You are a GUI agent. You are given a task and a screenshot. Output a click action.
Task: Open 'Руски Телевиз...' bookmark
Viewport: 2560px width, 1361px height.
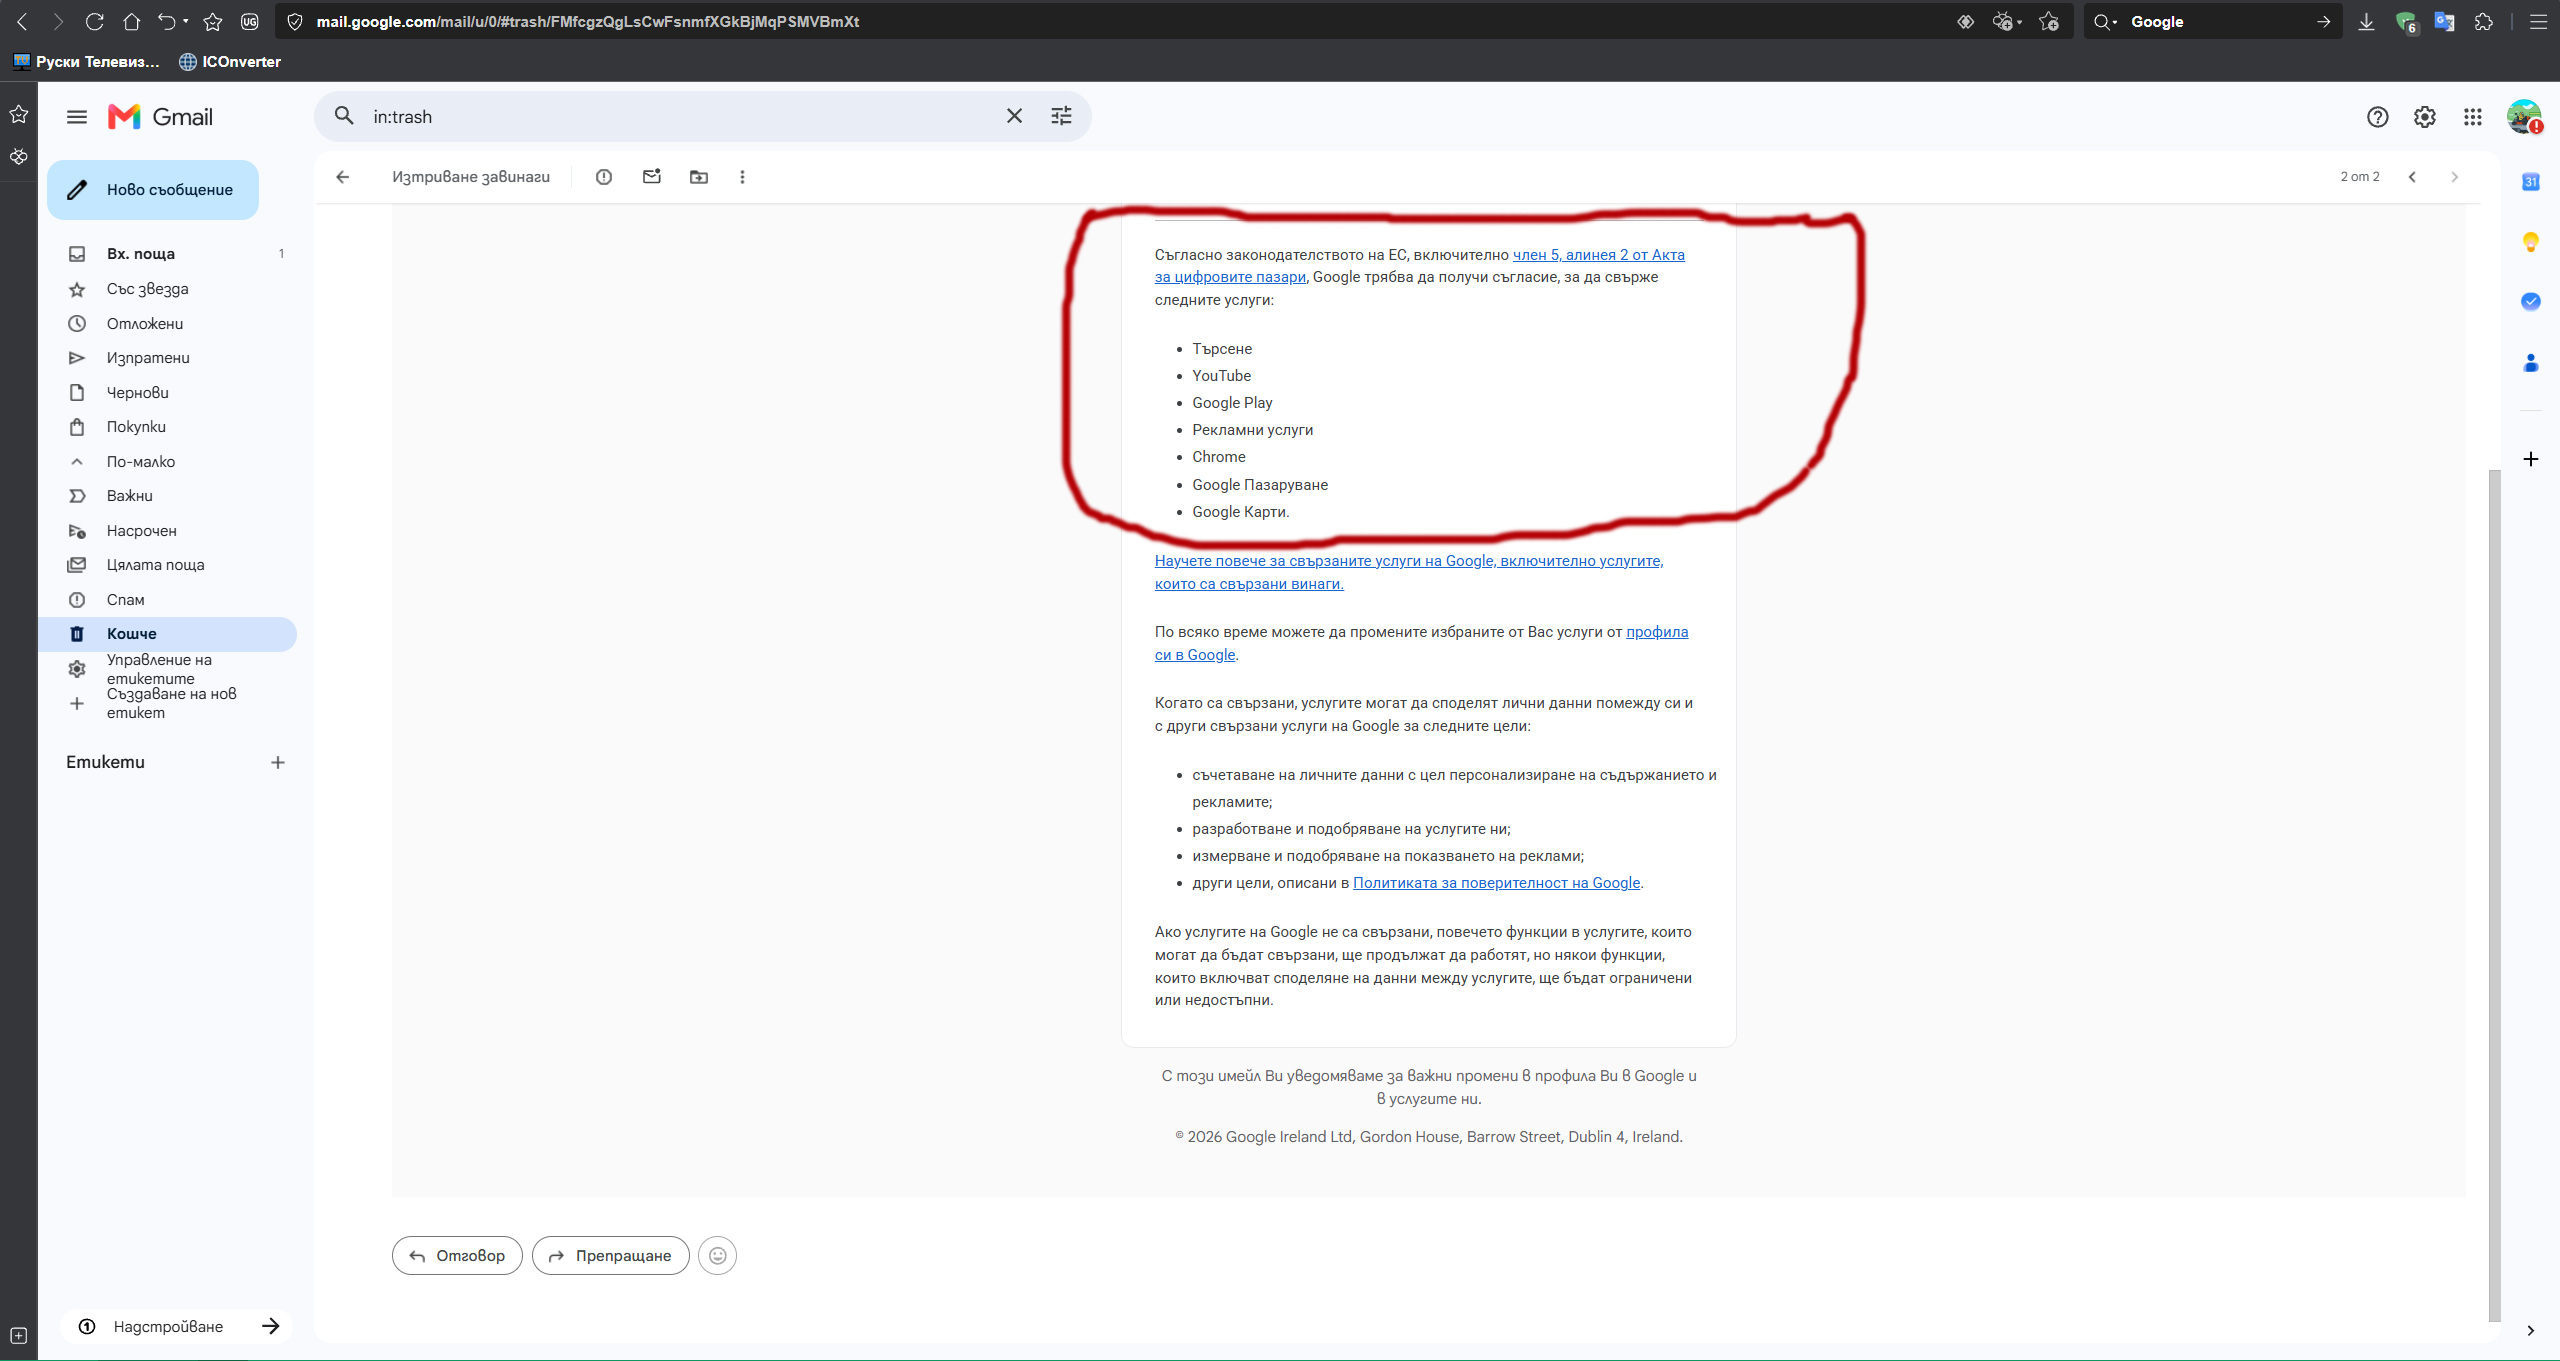[x=86, y=62]
